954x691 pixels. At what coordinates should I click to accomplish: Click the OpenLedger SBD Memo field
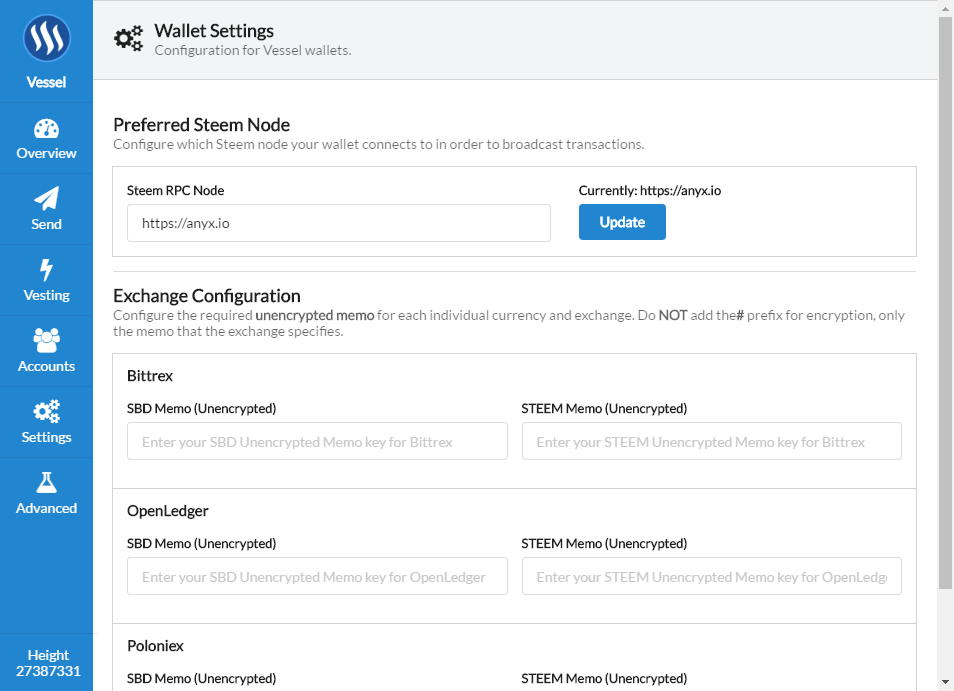317,576
